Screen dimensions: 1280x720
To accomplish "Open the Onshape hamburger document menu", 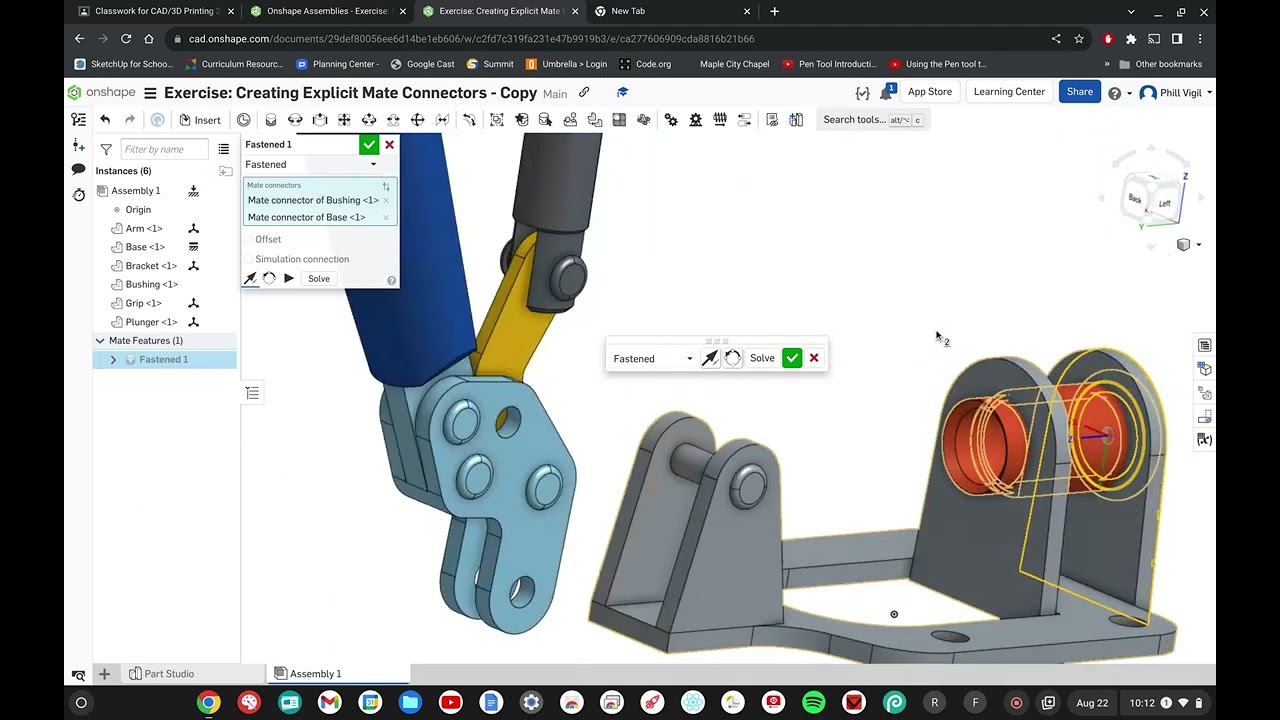I will [150, 93].
